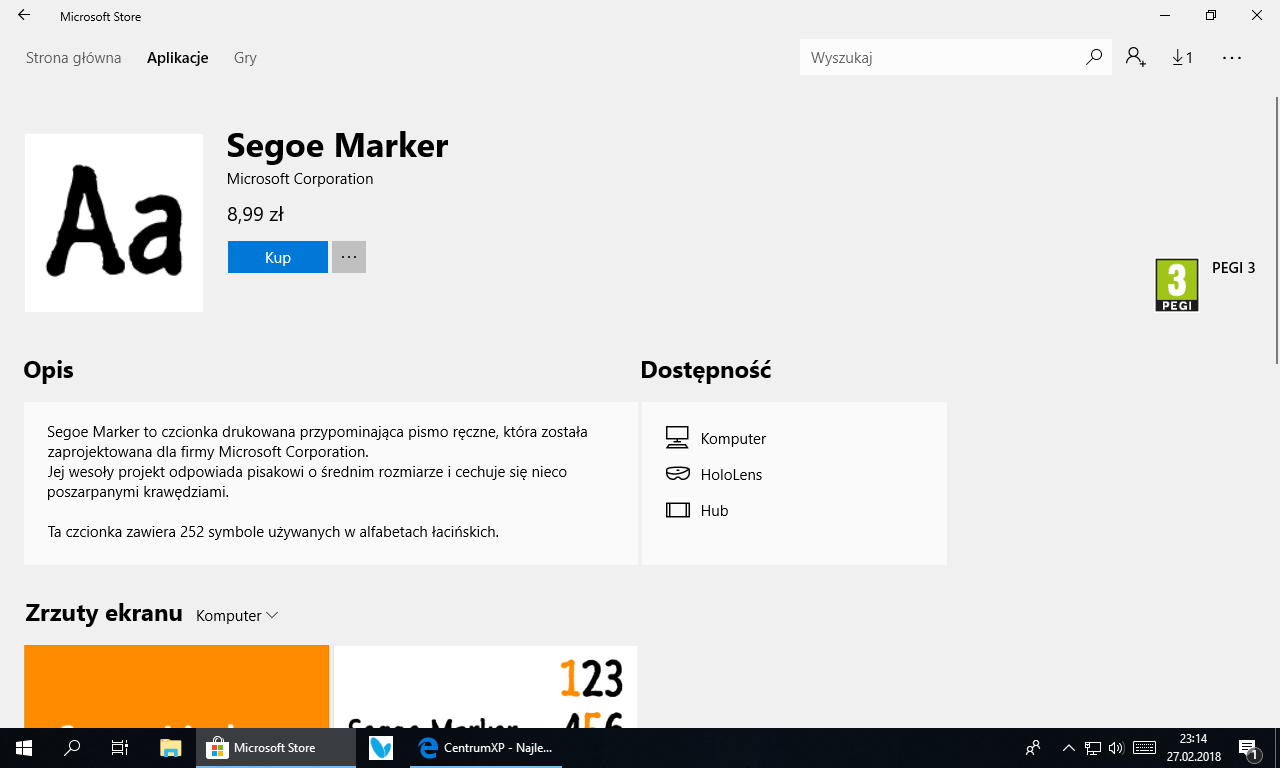This screenshot has width=1280, height=768.
Task: Open the Strona główna tab
Action: coord(74,58)
